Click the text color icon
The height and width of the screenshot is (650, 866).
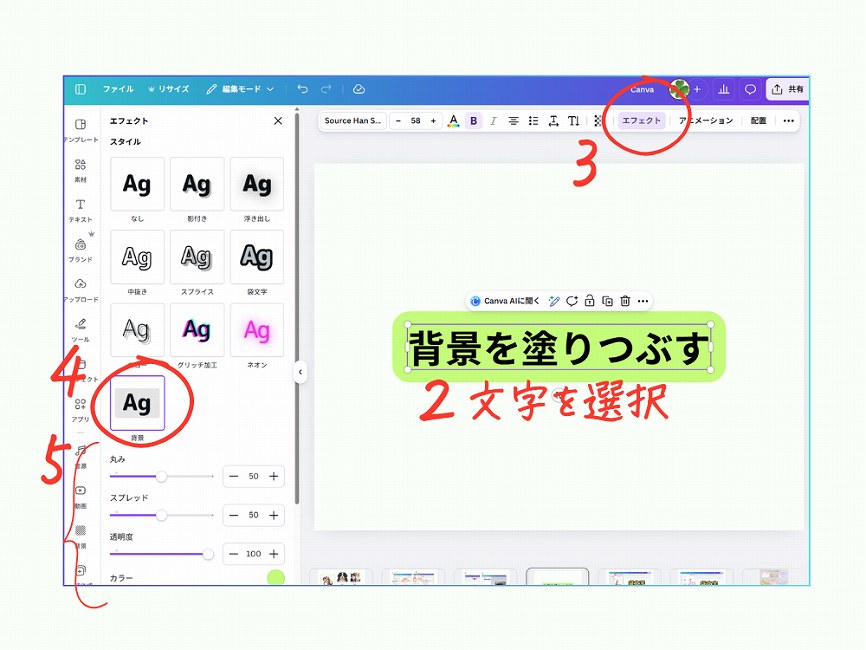click(453, 121)
